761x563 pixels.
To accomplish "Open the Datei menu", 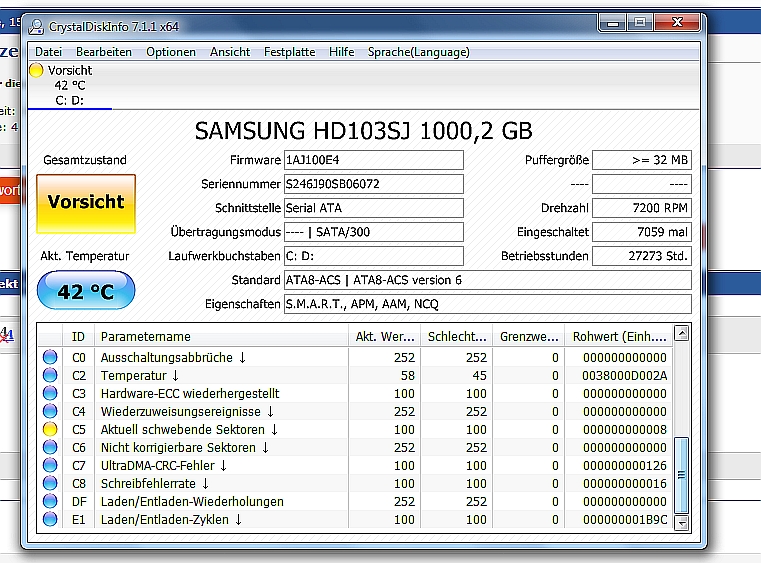I will coord(49,52).
